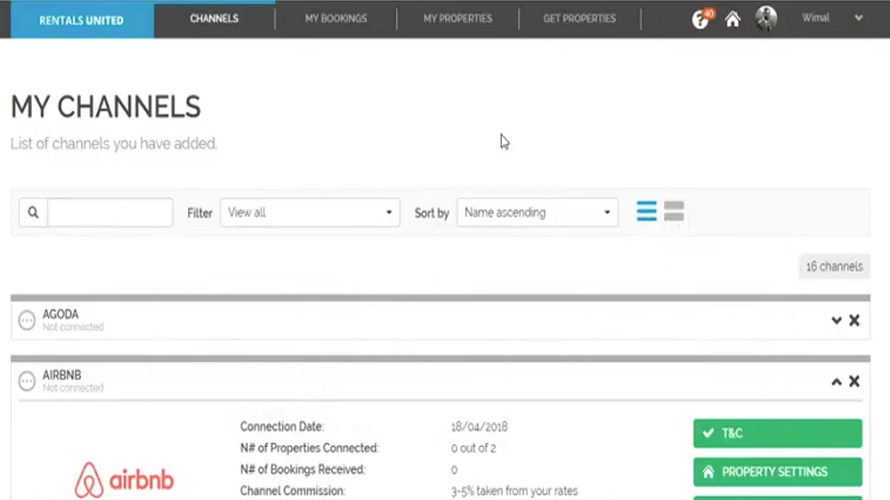Expand the Agoda channel row chevron
Image resolution: width=890 pixels, height=500 pixels.
click(x=836, y=321)
